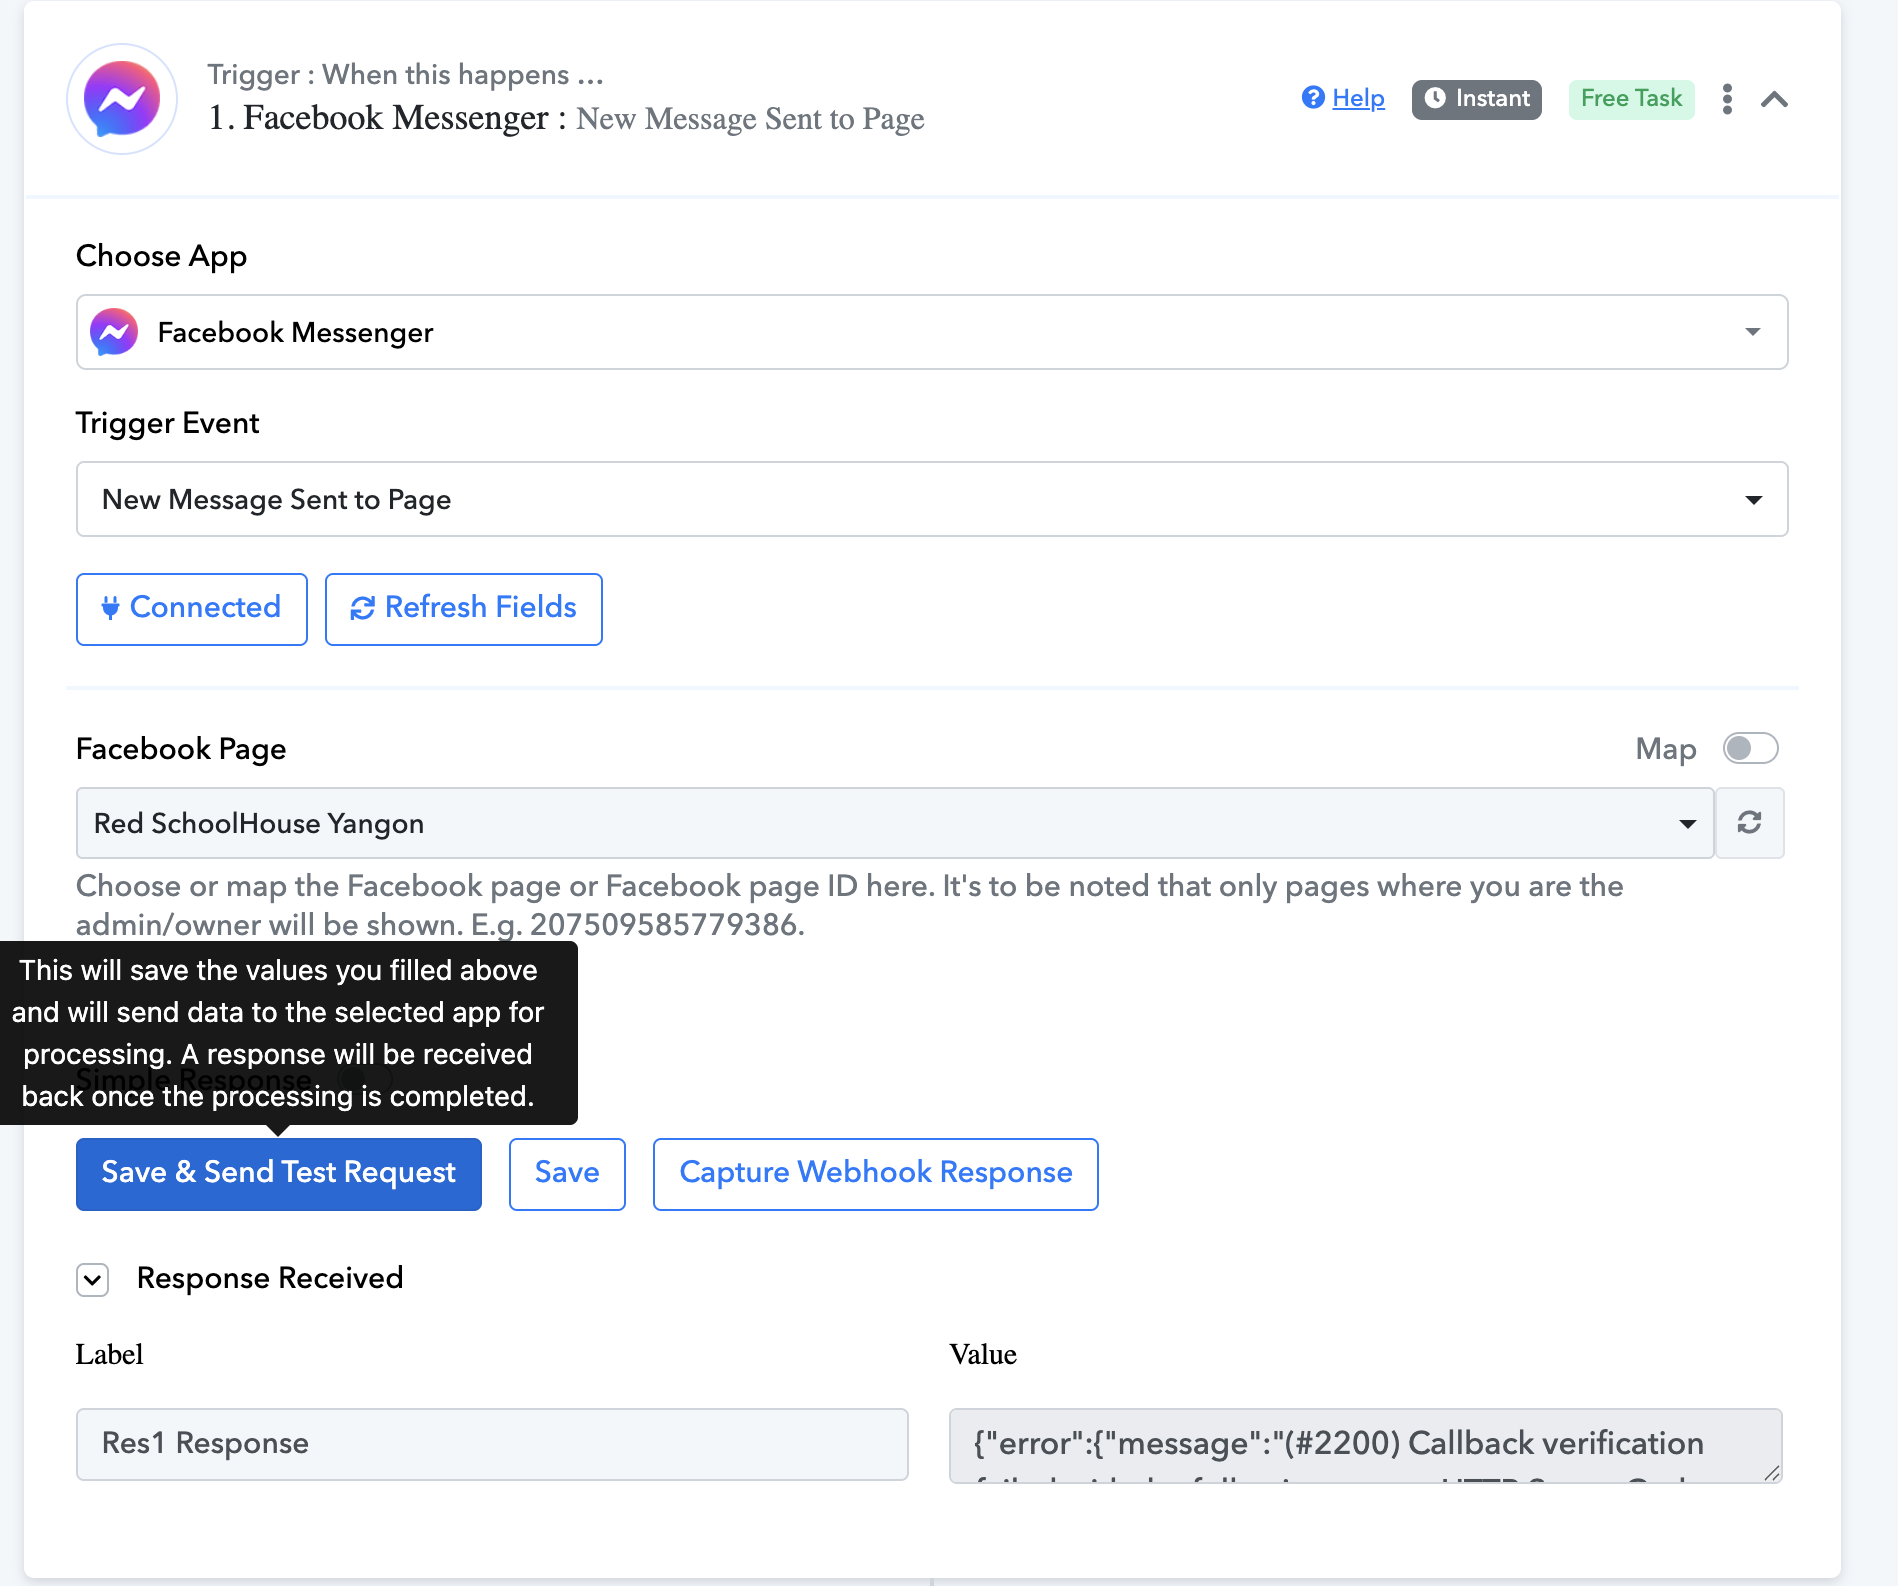This screenshot has height=1586, width=1898.
Task: Click the Instant clock badge
Action: click(x=1476, y=99)
